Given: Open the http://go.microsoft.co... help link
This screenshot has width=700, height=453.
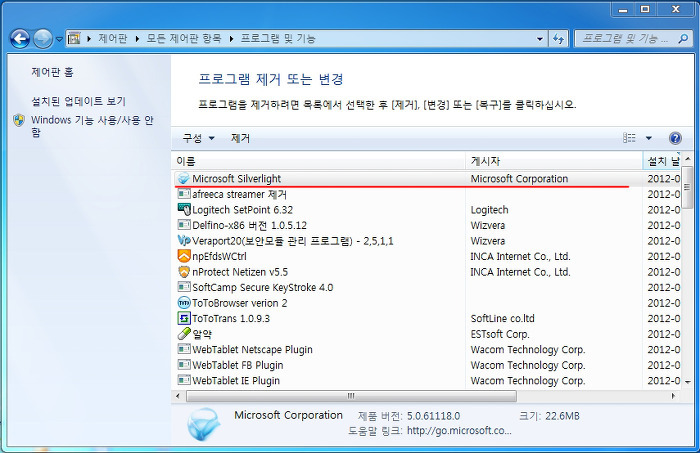Looking at the screenshot, I should pyautogui.click(x=459, y=431).
